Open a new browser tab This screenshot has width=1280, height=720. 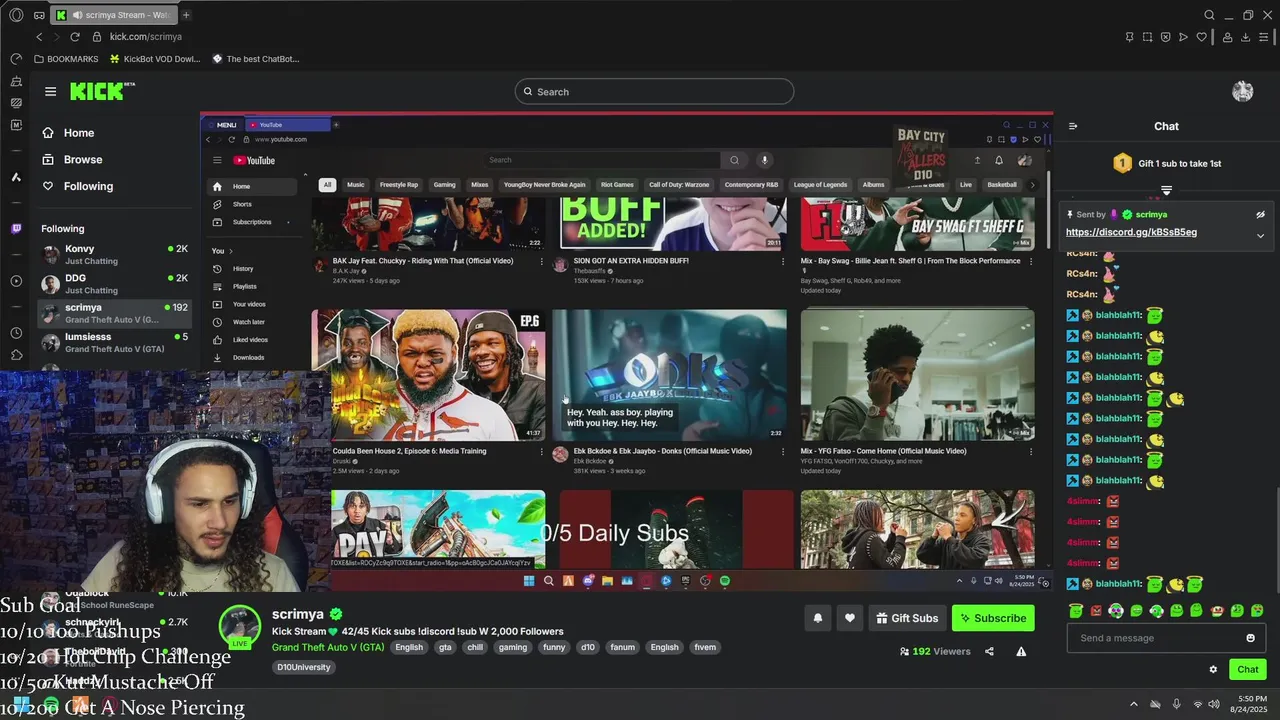point(186,15)
